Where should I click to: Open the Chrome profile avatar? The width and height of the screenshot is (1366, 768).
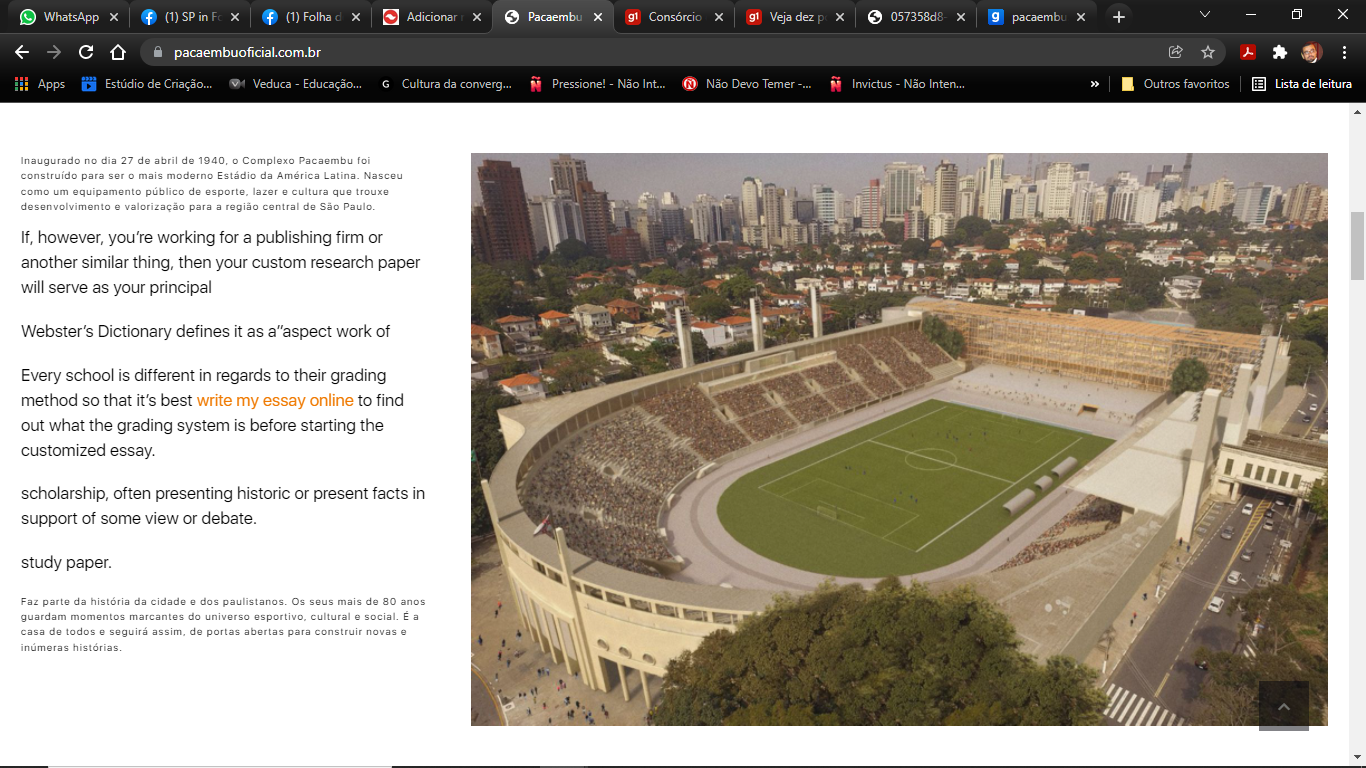point(1311,52)
